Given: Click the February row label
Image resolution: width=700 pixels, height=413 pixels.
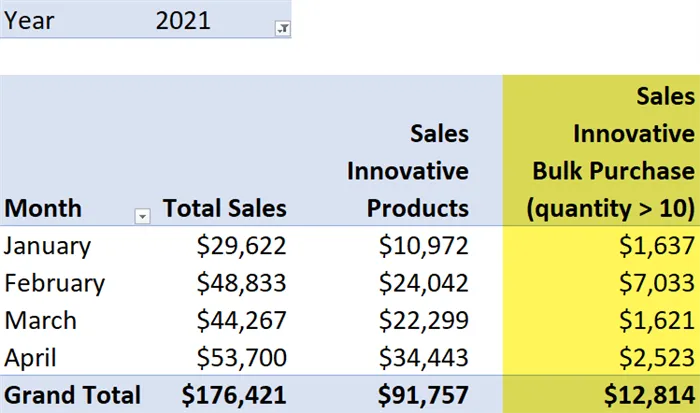Looking at the screenshot, I should click(x=54, y=283).
